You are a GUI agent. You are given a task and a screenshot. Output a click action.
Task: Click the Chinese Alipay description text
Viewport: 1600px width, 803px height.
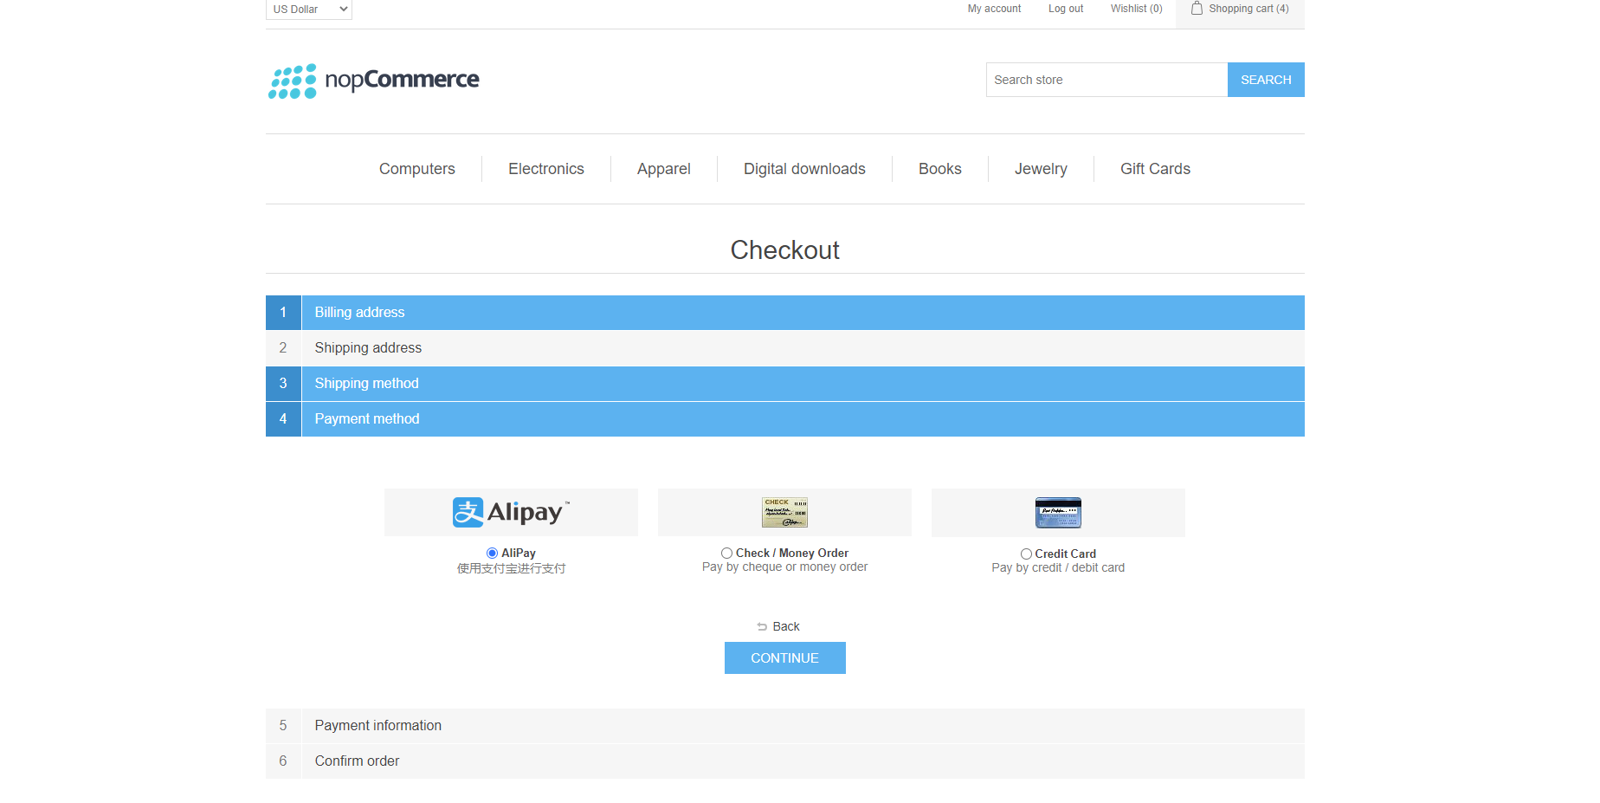pyautogui.click(x=511, y=568)
